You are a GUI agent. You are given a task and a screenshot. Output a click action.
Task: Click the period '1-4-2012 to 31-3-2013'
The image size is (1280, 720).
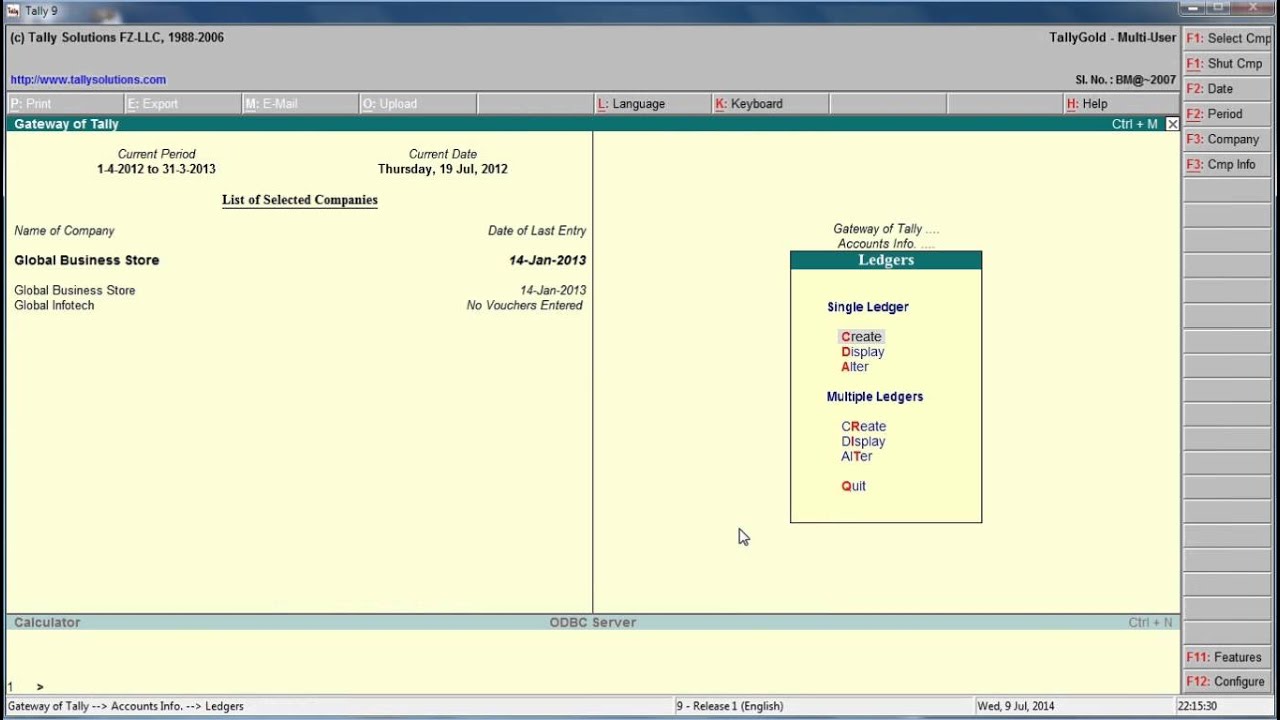156,169
